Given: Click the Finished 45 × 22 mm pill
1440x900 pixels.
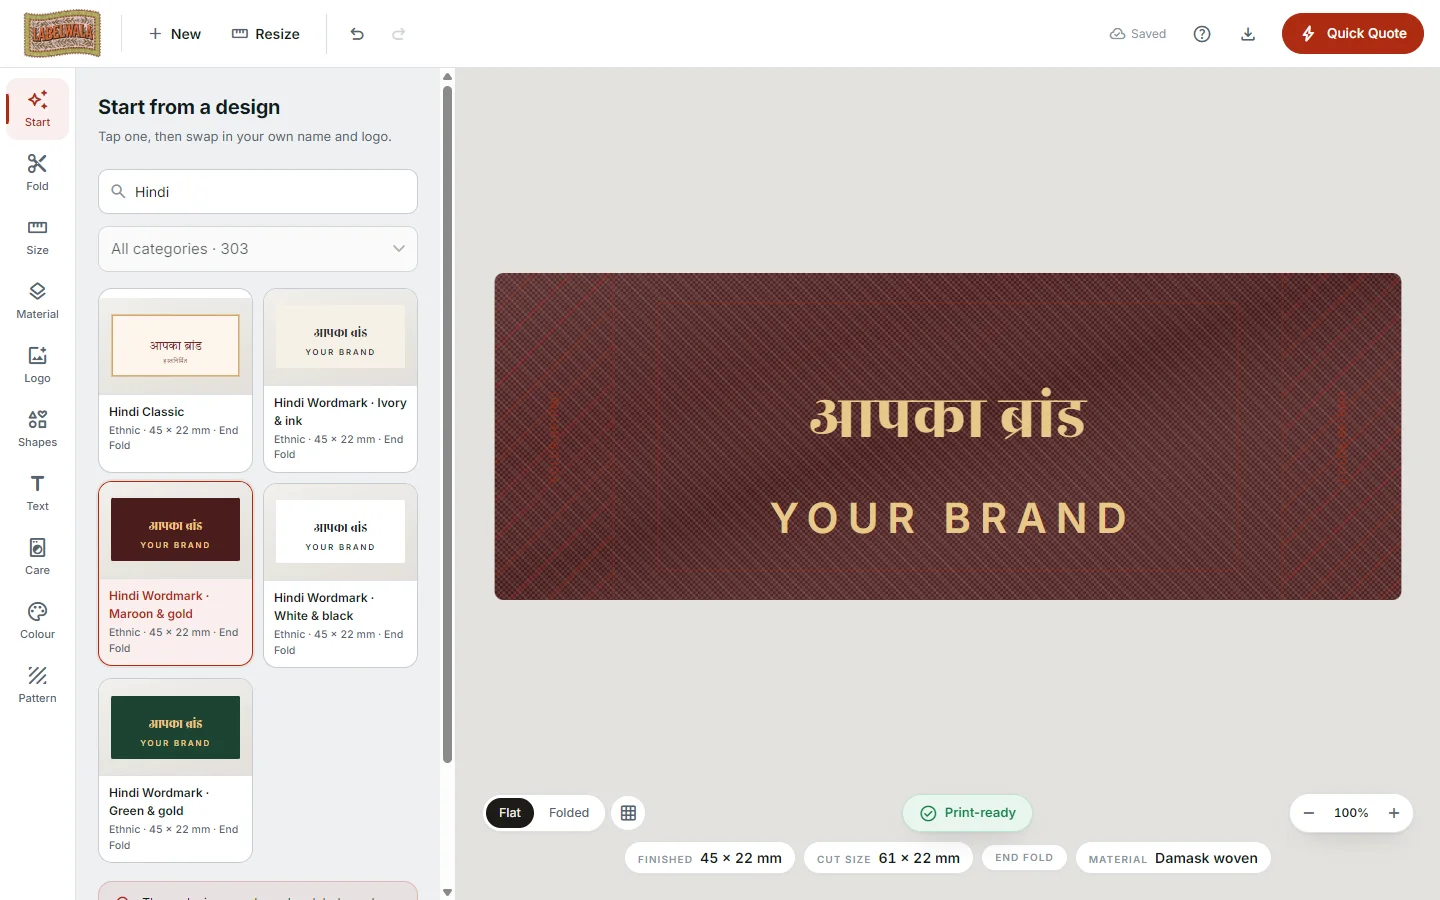Looking at the screenshot, I should pyautogui.click(x=710, y=858).
